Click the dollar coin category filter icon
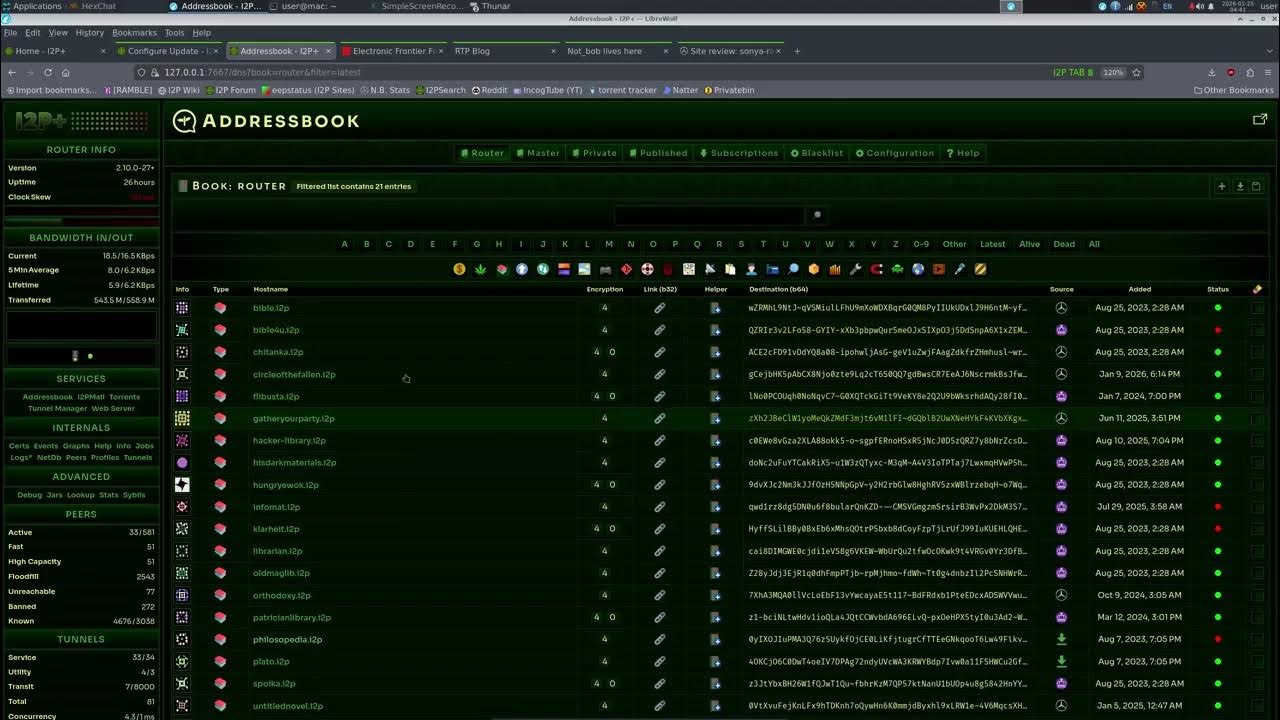 click(x=459, y=269)
